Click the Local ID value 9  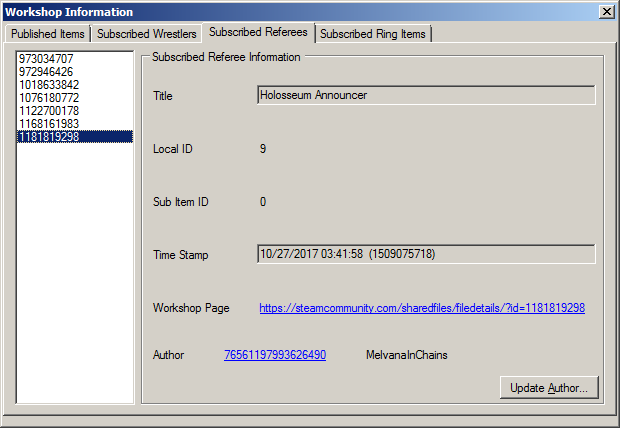[x=262, y=149]
